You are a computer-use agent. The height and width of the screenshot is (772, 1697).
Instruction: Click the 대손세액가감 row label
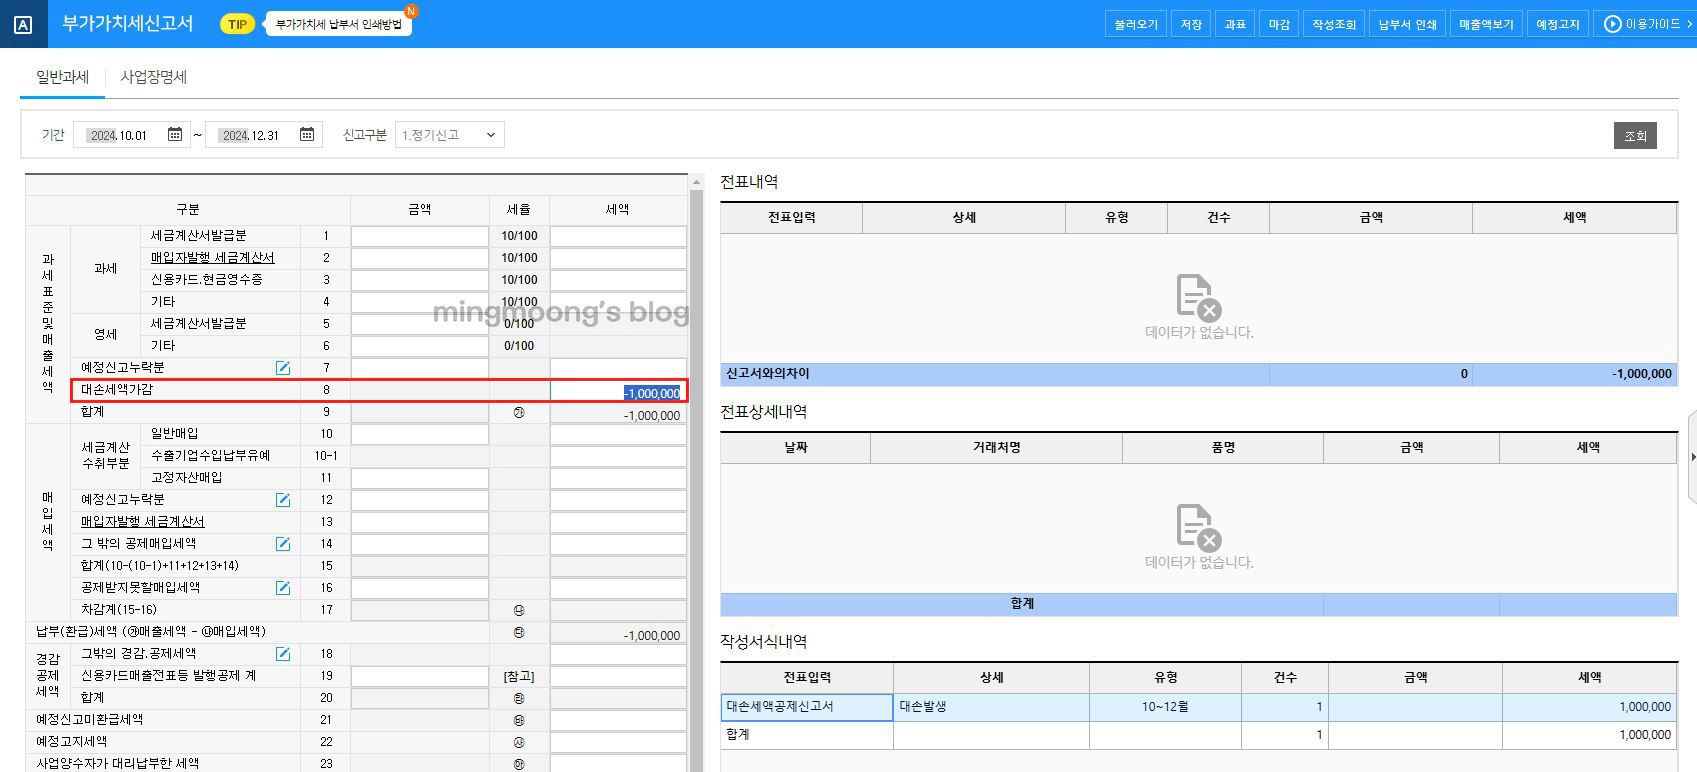pyautogui.click(x=117, y=390)
